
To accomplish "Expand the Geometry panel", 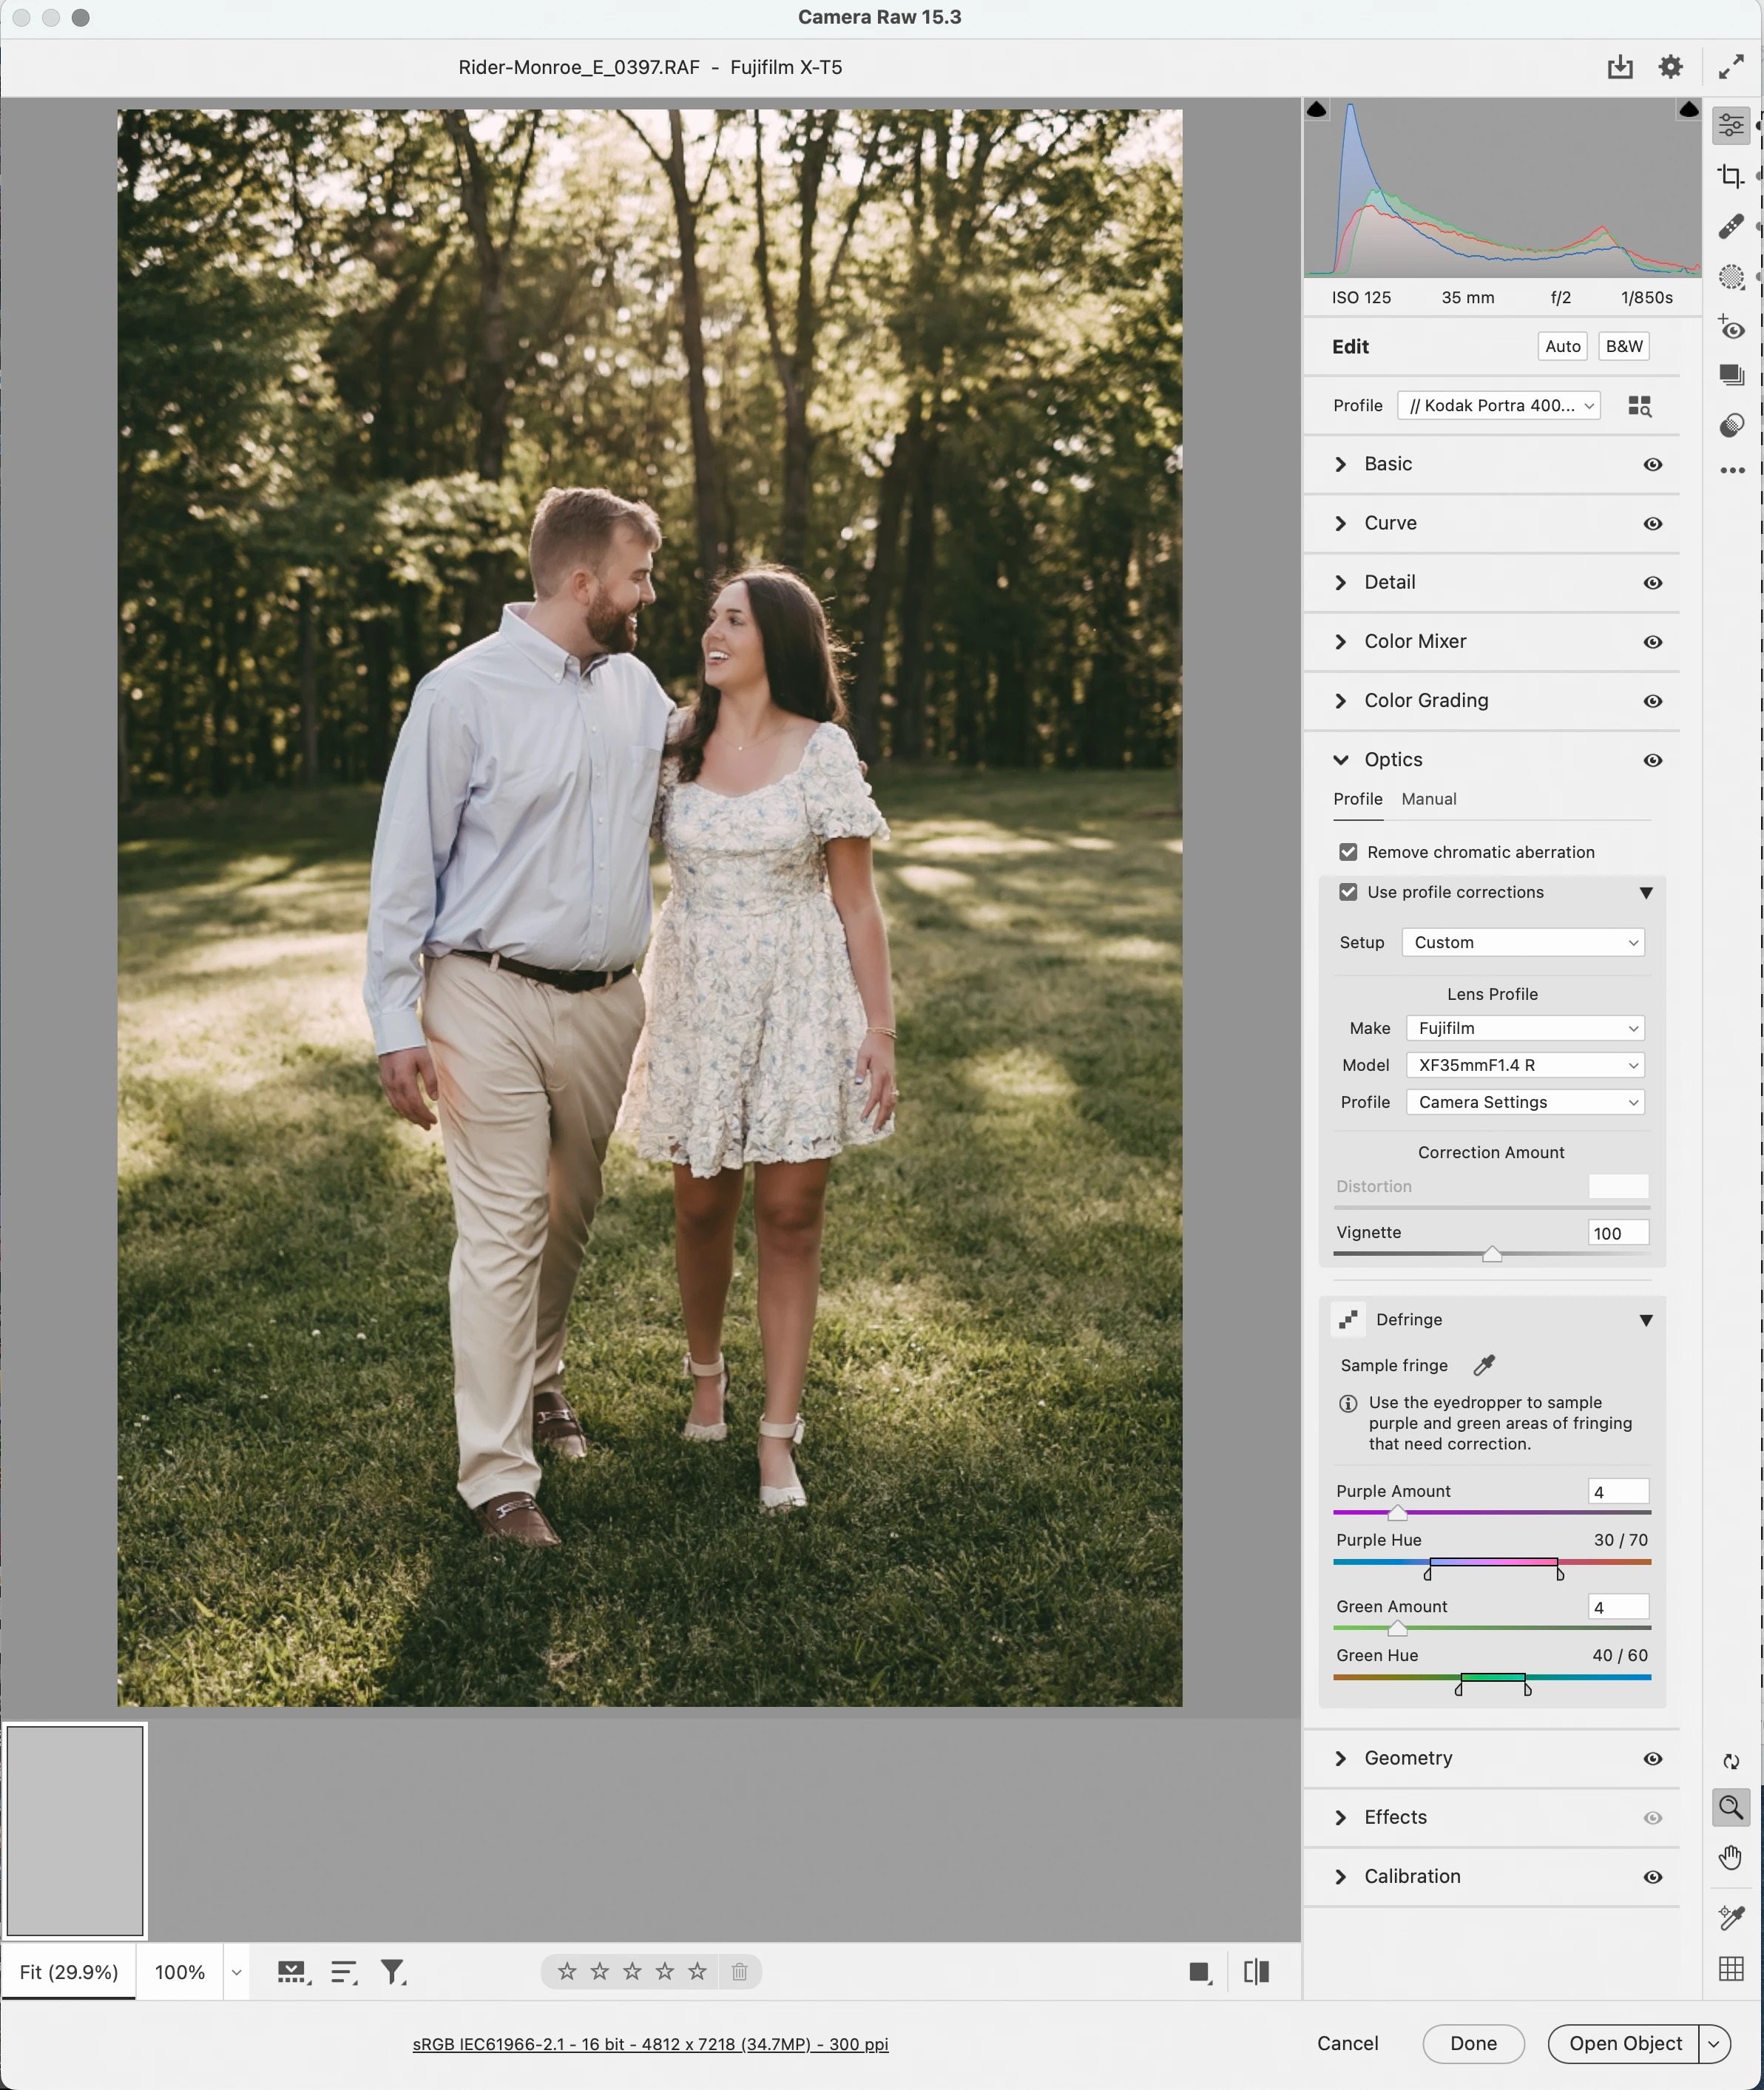I will coord(1408,1758).
